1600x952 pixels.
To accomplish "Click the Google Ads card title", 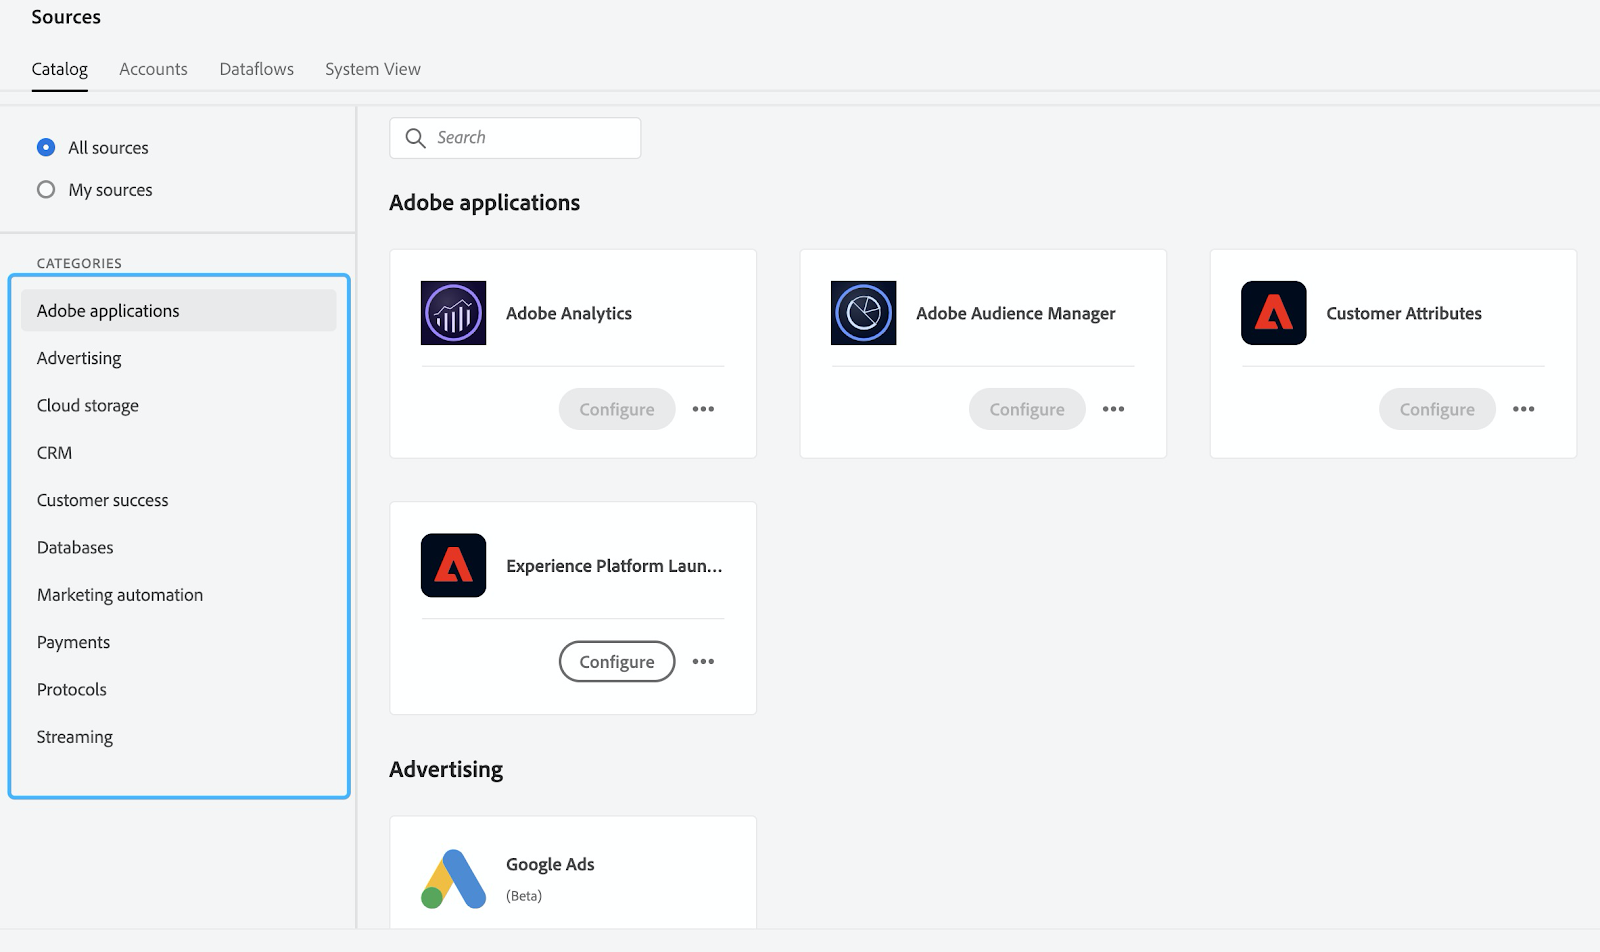I will tap(550, 864).
